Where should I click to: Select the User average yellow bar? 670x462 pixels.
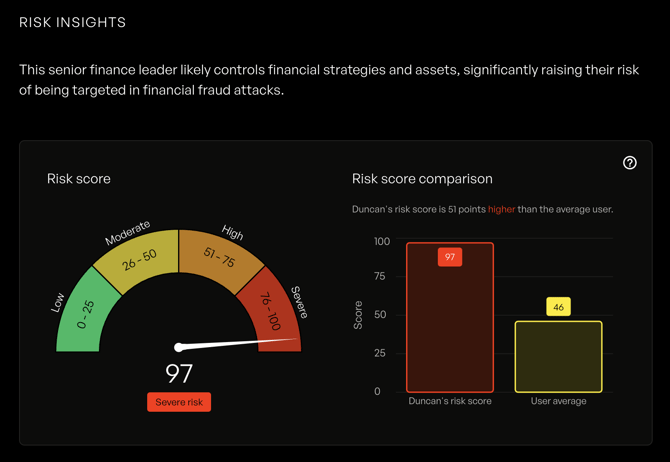click(558, 356)
